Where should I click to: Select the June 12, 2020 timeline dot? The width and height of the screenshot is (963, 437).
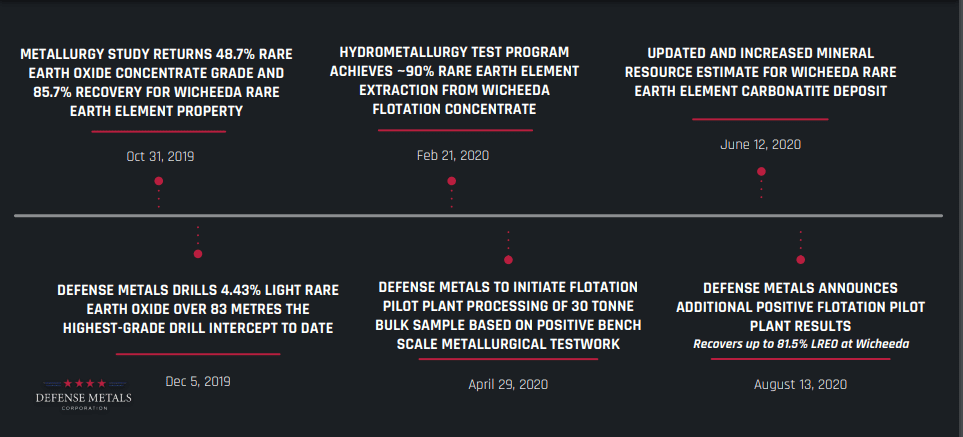761,171
